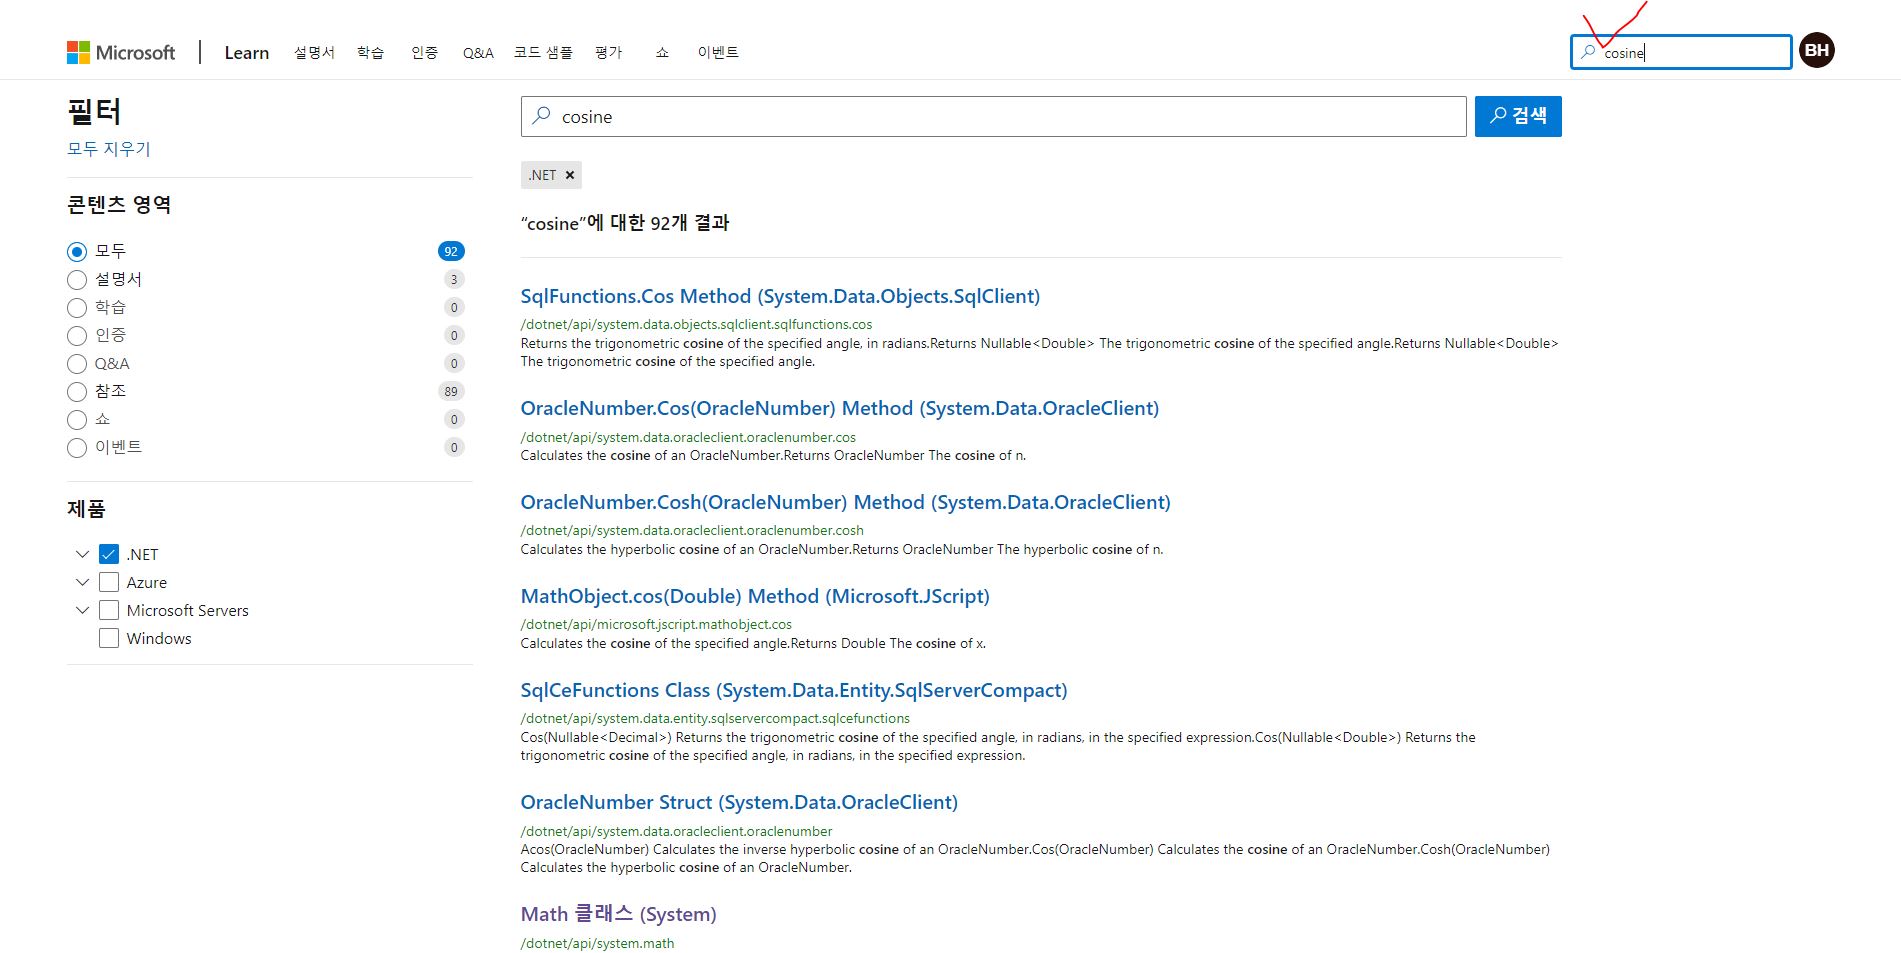Open OracleNumber.Cos(OracleNumber) Method result
Viewport: 1901px width, 953px height.
[840, 408]
